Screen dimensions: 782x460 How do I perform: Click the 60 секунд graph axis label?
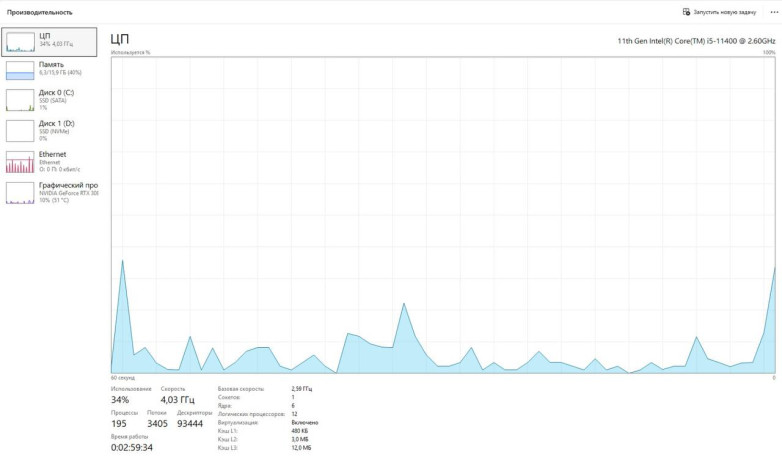122,378
